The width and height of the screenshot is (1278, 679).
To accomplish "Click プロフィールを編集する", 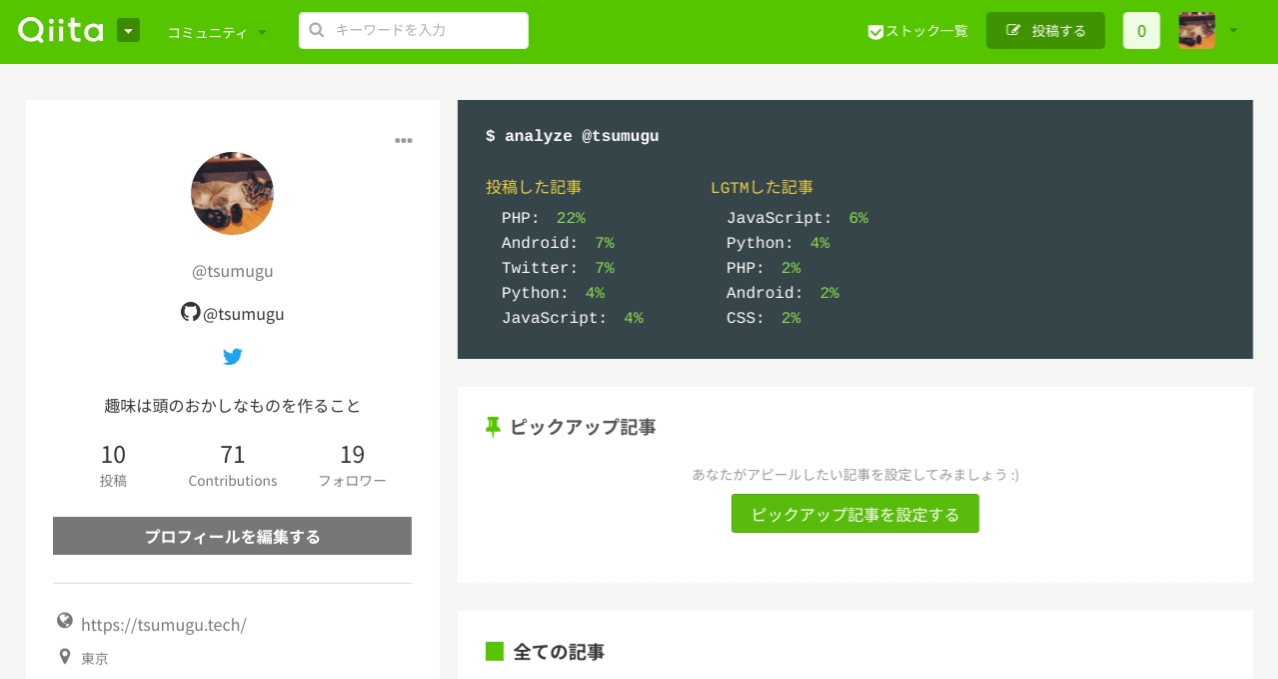I will (x=232, y=535).
